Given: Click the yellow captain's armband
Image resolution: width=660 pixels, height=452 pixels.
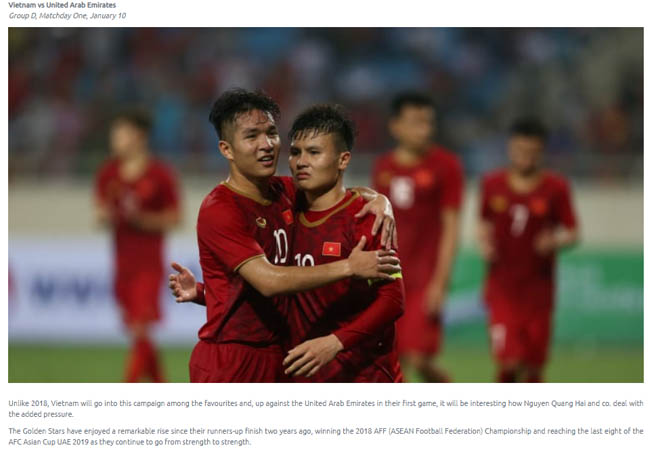Looking at the screenshot, I should tap(385, 279).
